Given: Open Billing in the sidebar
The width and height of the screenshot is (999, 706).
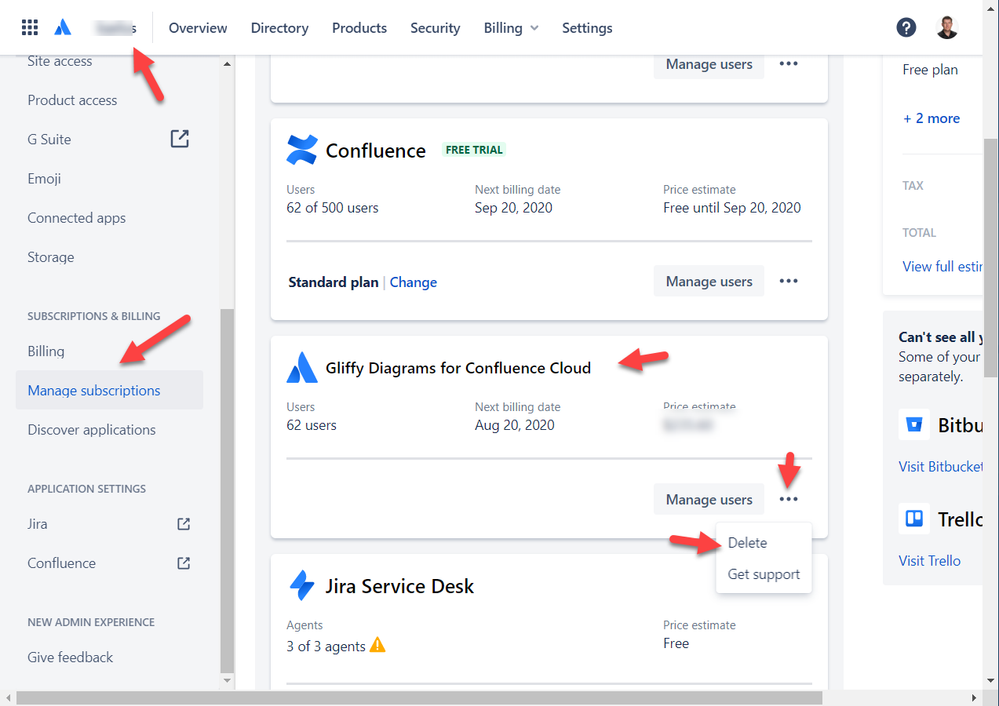Looking at the screenshot, I should [x=46, y=351].
